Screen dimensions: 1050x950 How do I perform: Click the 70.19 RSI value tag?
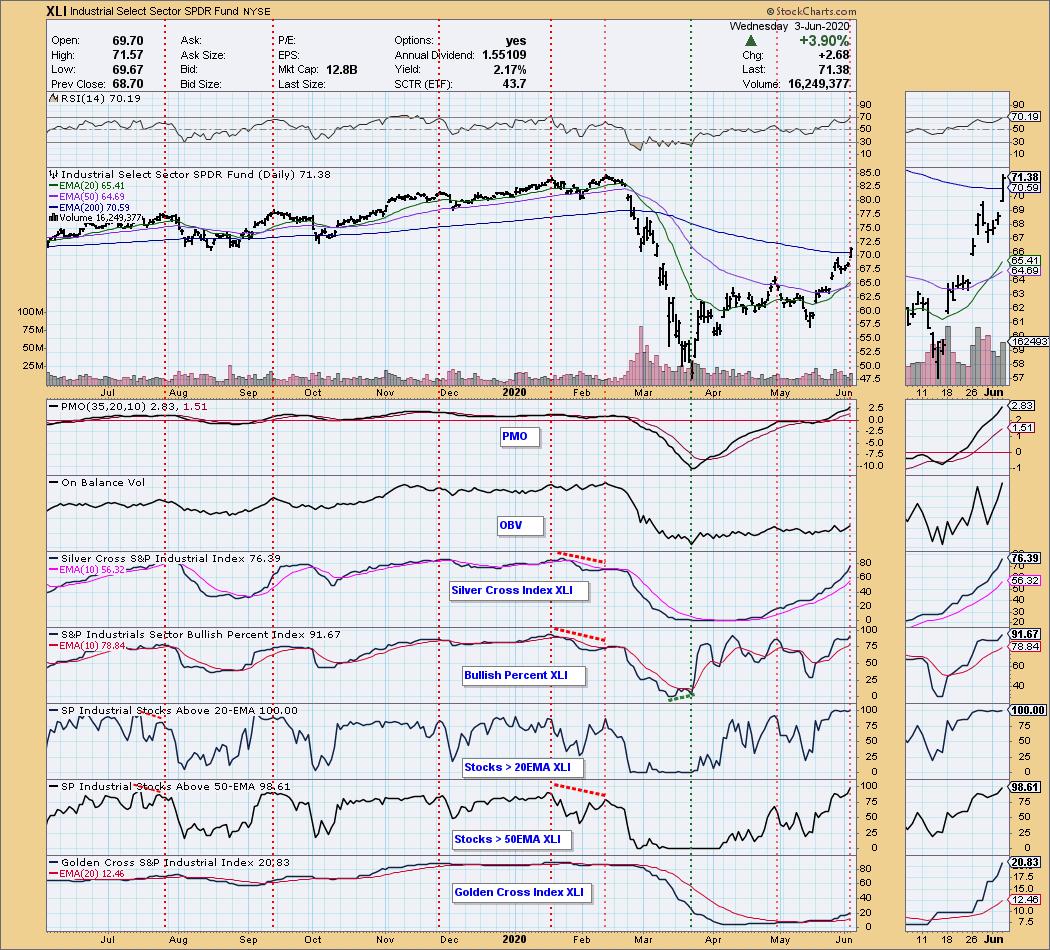pyautogui.click(x=1025, y=116)
